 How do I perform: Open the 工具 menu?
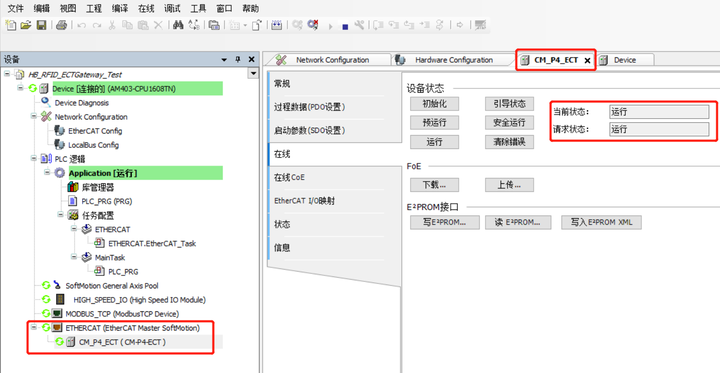(x=198, y=8)
